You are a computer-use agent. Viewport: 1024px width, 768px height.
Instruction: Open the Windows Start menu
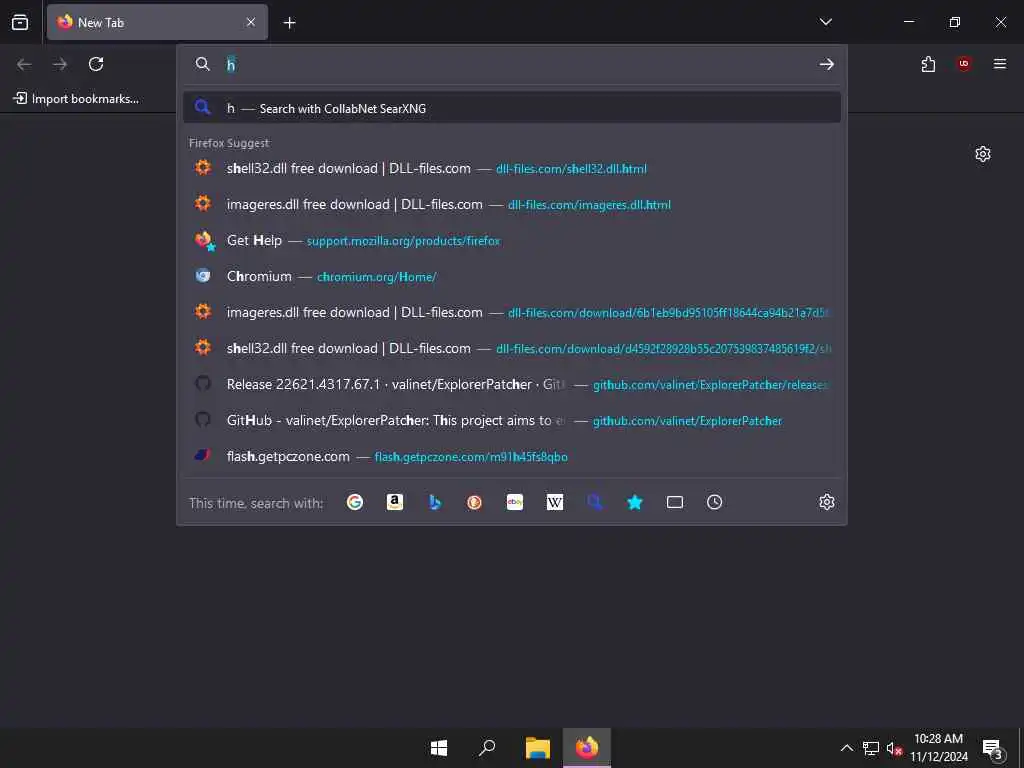(439, 748)
